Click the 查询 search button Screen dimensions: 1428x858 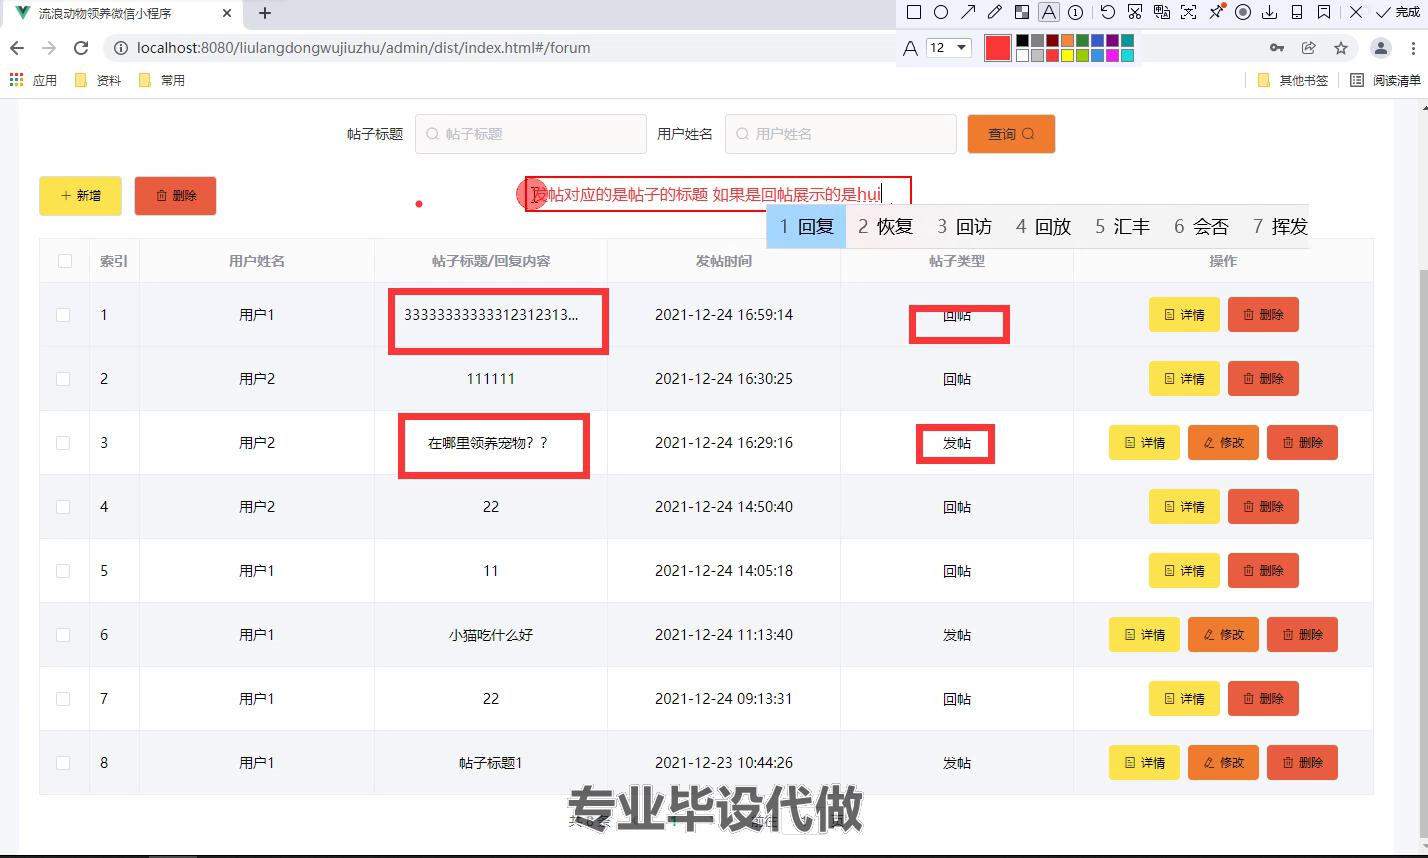point(1011,134)
